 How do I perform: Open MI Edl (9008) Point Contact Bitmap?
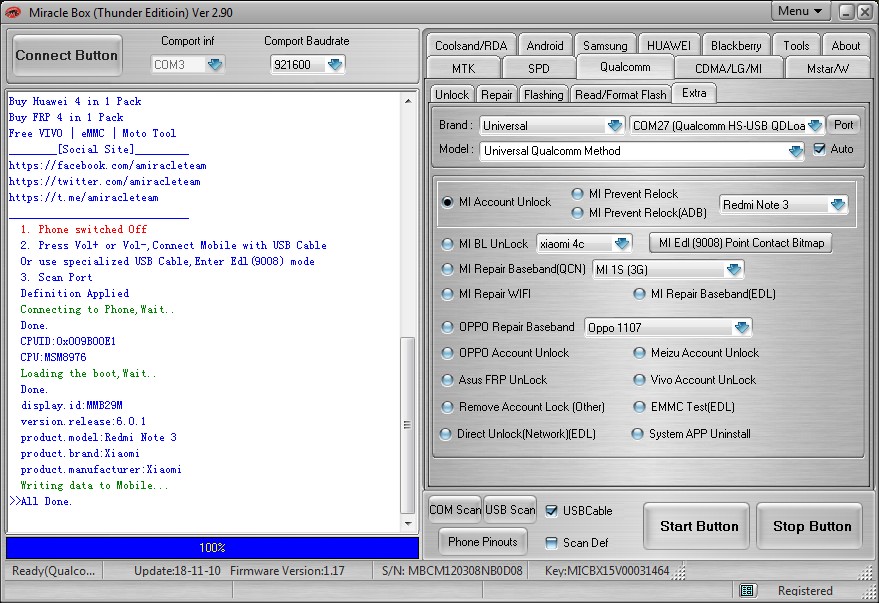click(741, 243)
